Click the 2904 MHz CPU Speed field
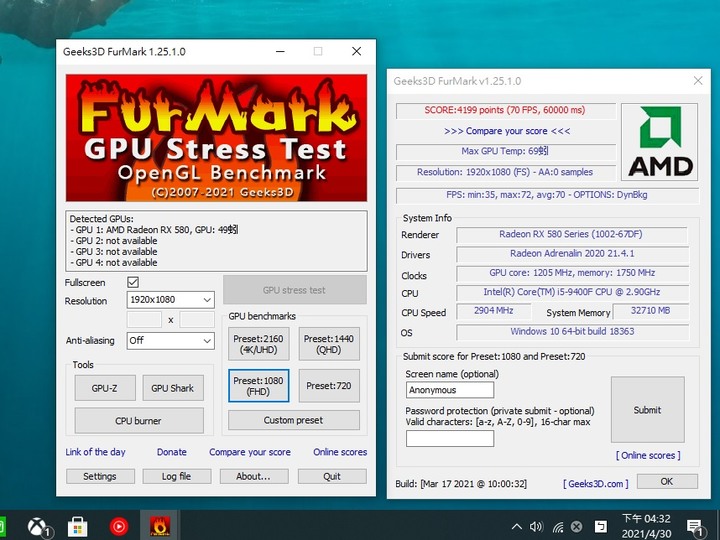This screenshot has height=540, width=720. click(x=494, y=311)
